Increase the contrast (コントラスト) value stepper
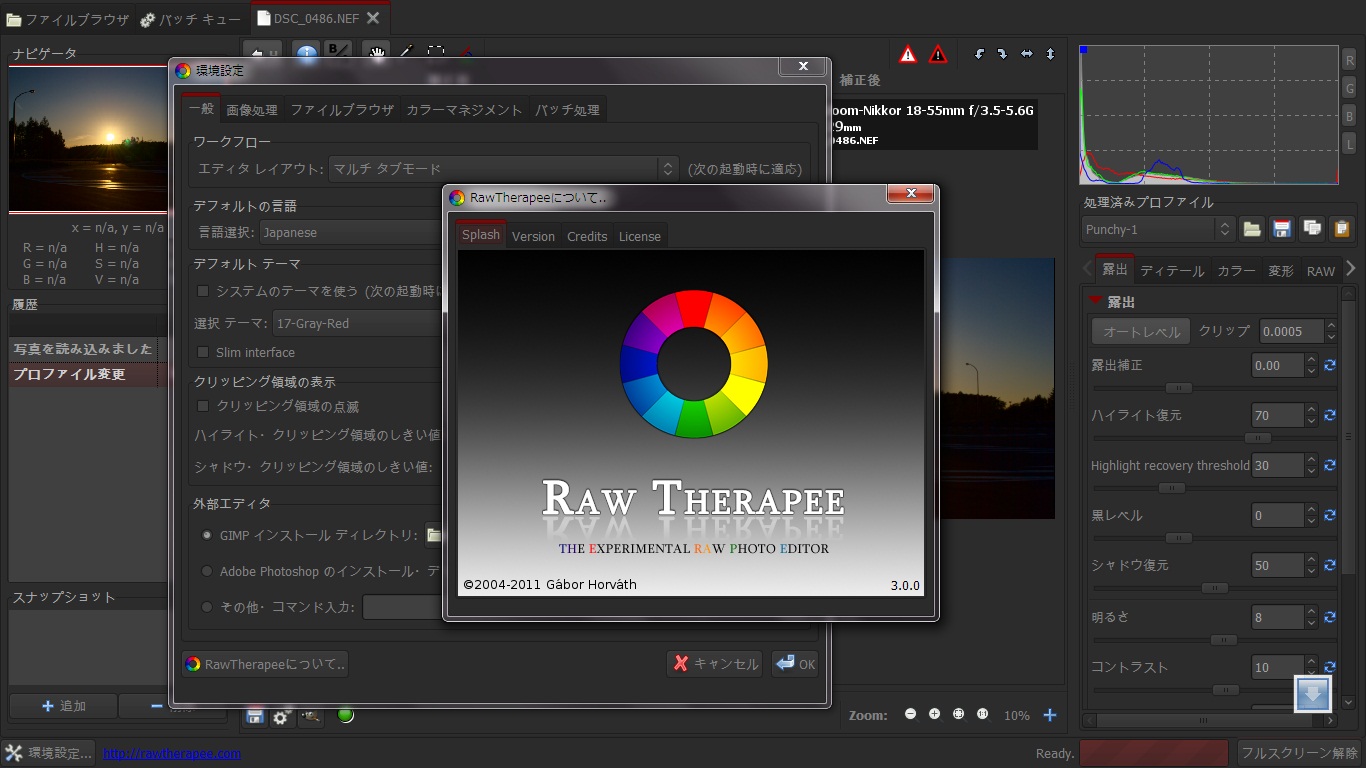Screen dimensions: 1366x768 pos(1311,661)
